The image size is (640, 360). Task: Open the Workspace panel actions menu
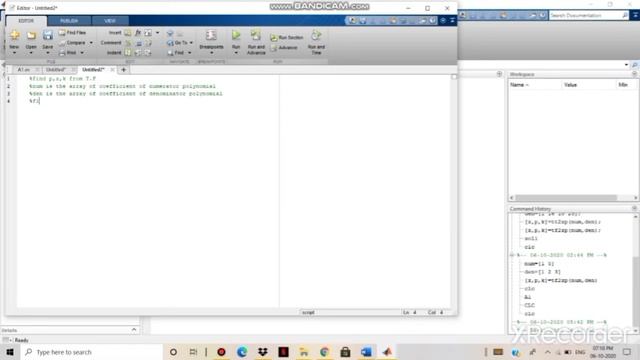pos(634,74)
